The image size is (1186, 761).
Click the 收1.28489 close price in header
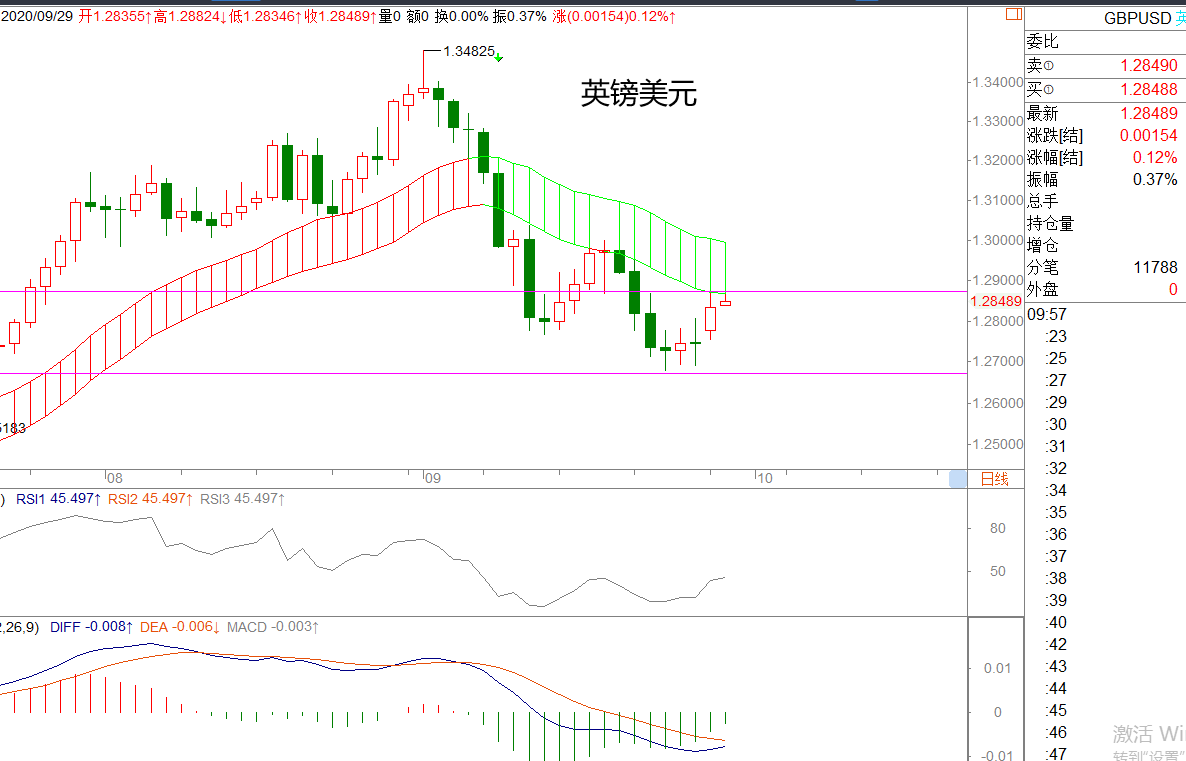(342, 16)
